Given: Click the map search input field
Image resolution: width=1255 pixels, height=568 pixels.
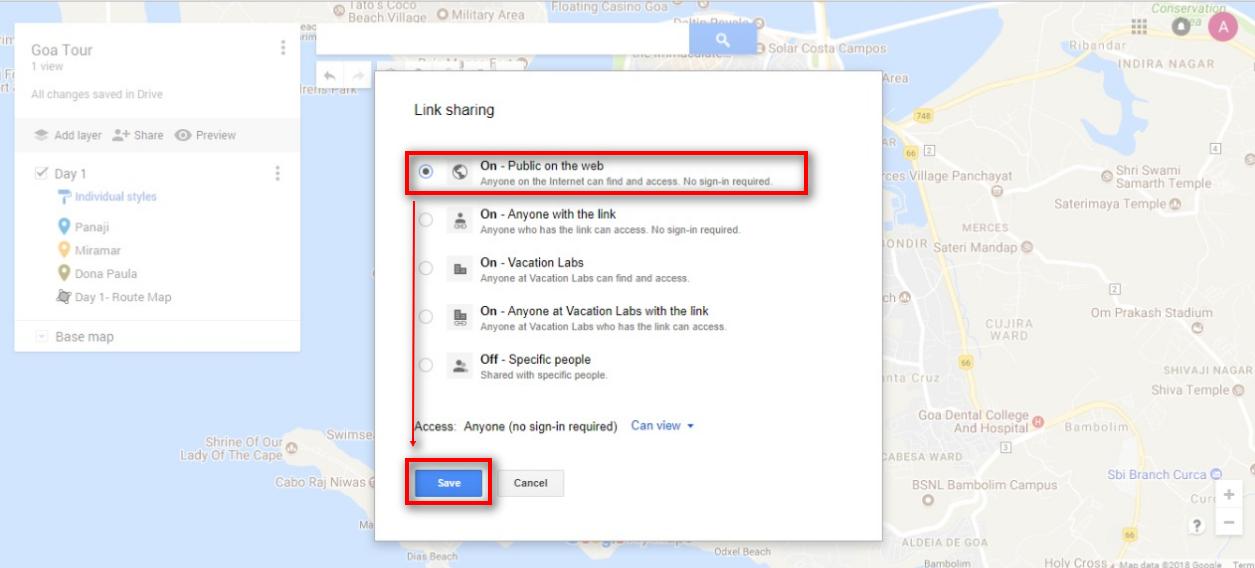Looking at the screenshot, I should pos(502,40).
